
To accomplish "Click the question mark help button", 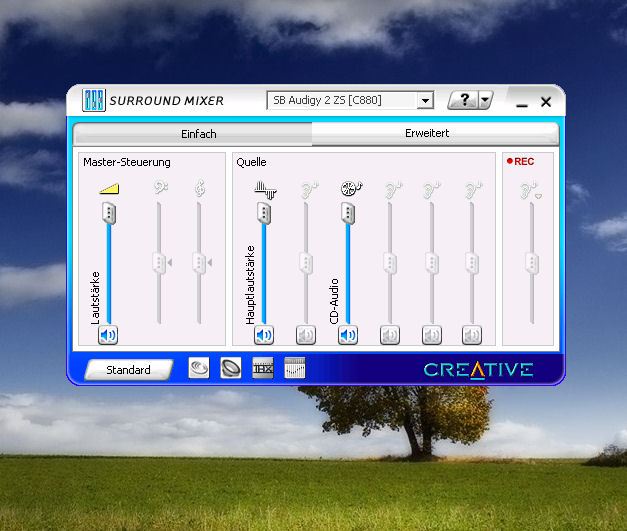I will (x=463, y=100).
